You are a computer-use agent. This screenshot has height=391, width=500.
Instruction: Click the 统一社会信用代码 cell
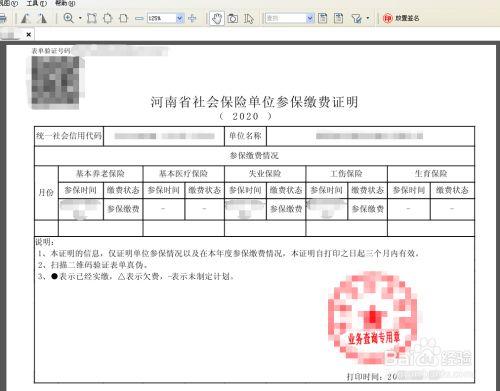click(69, 136)
